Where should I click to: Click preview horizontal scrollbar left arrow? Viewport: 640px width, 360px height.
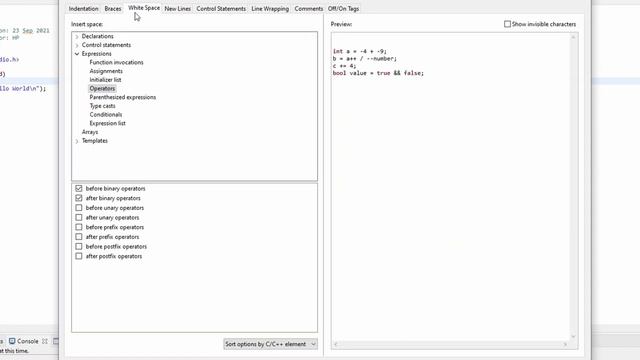click(336, 344)
